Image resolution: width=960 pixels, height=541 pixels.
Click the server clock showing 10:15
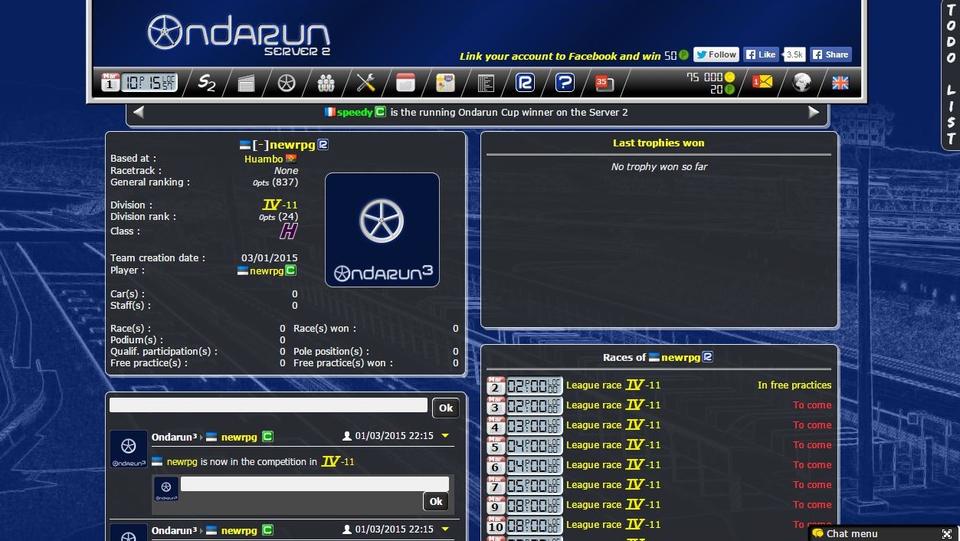(x=149, y=82)
